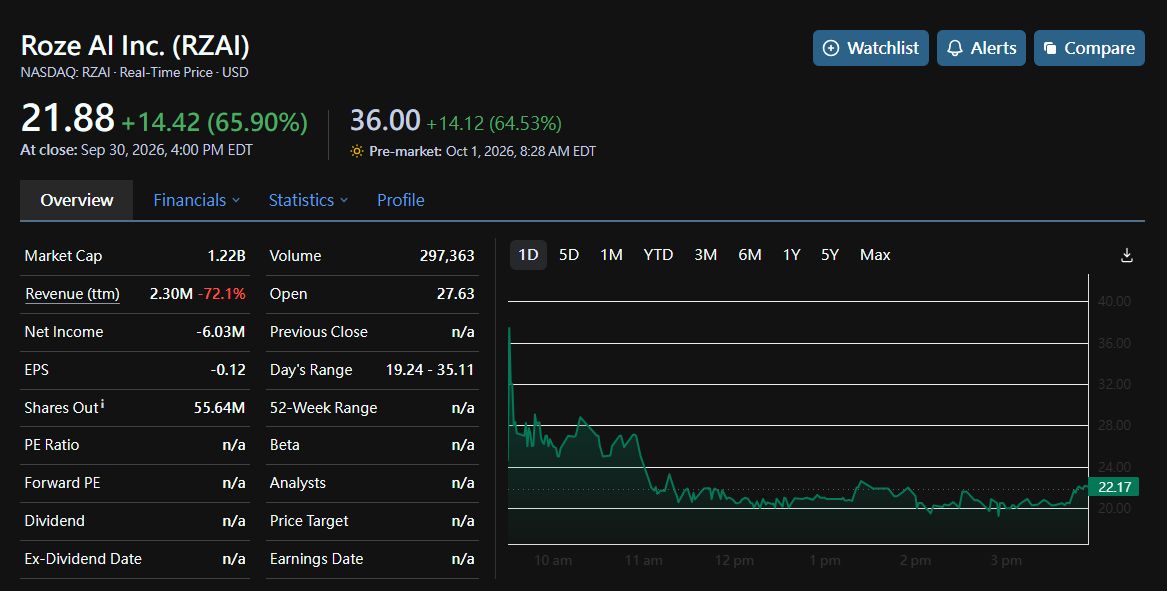Click the Price Target label

(309, 521)
